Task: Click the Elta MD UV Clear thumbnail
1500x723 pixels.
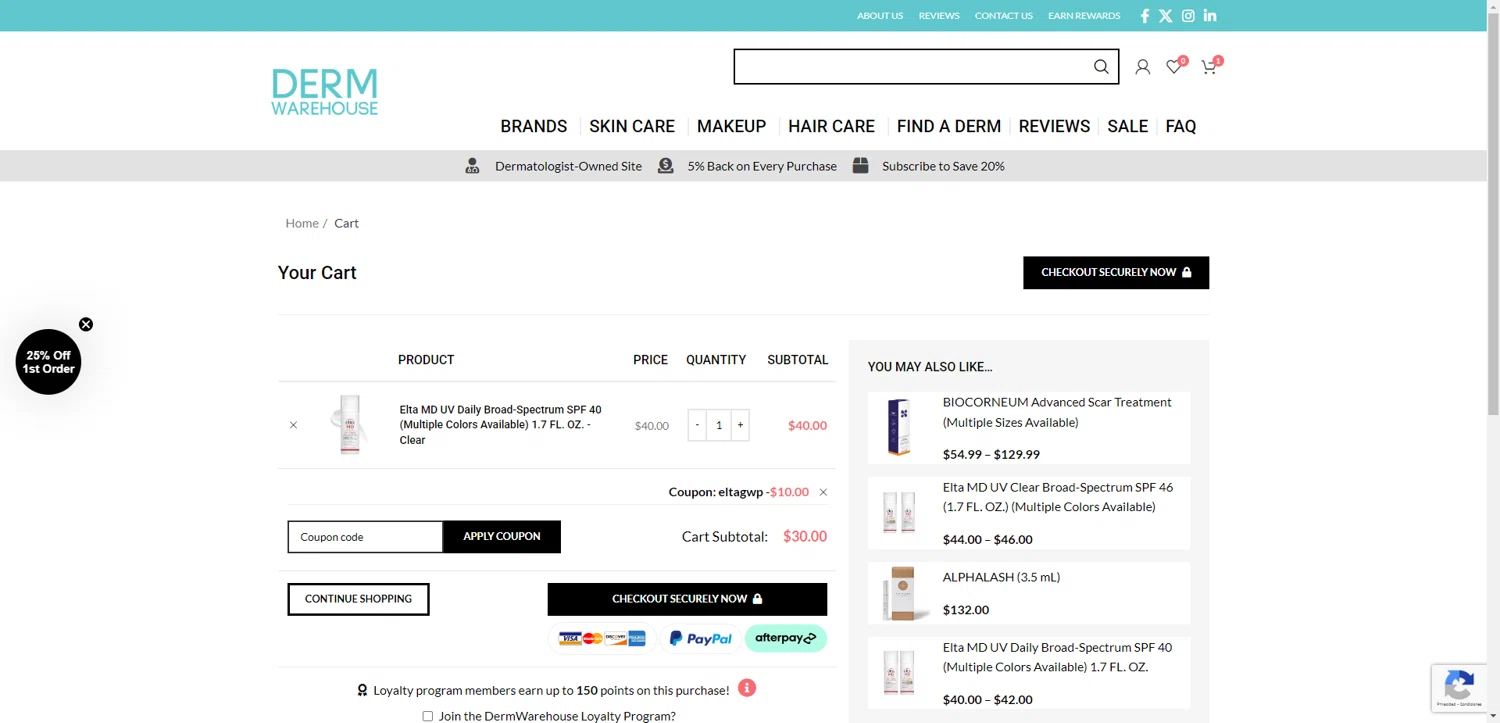Action: 899,512
